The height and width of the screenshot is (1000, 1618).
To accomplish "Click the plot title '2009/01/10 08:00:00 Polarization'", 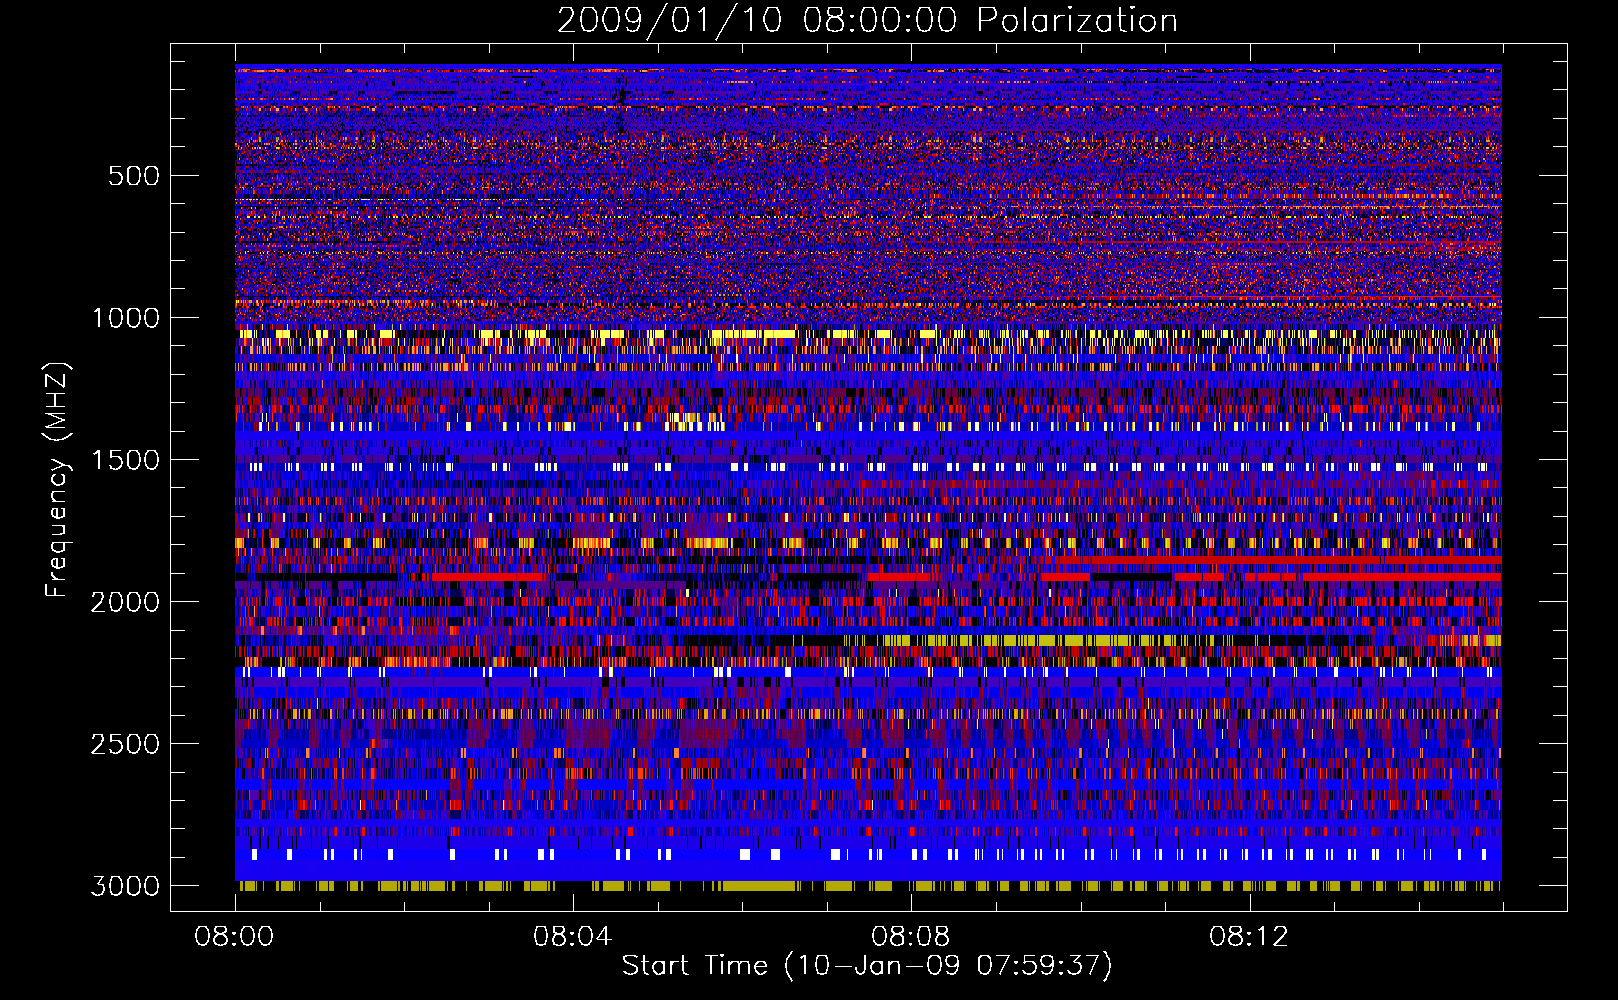I will click(867, 21).
